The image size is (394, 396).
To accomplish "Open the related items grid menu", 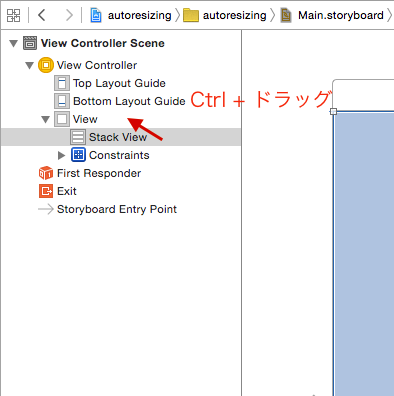I will click(14, 15).
